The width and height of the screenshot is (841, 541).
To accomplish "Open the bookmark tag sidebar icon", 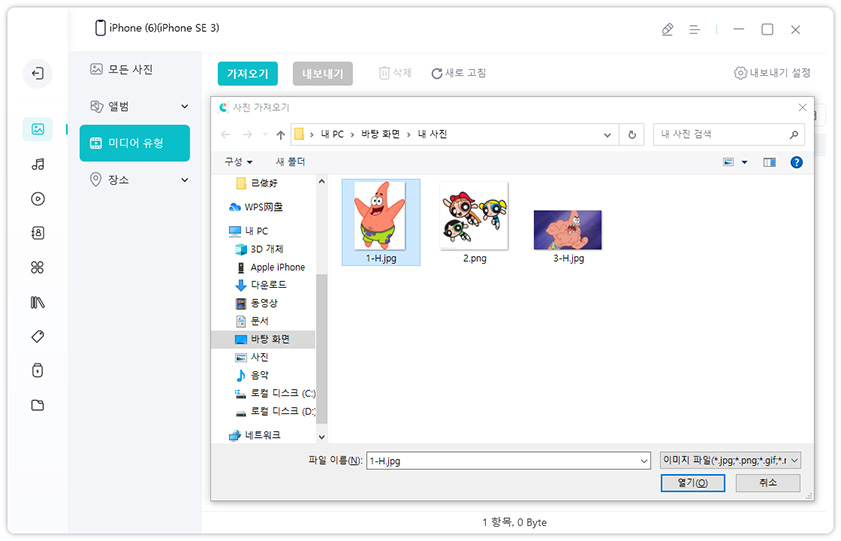I will [38, 336].
